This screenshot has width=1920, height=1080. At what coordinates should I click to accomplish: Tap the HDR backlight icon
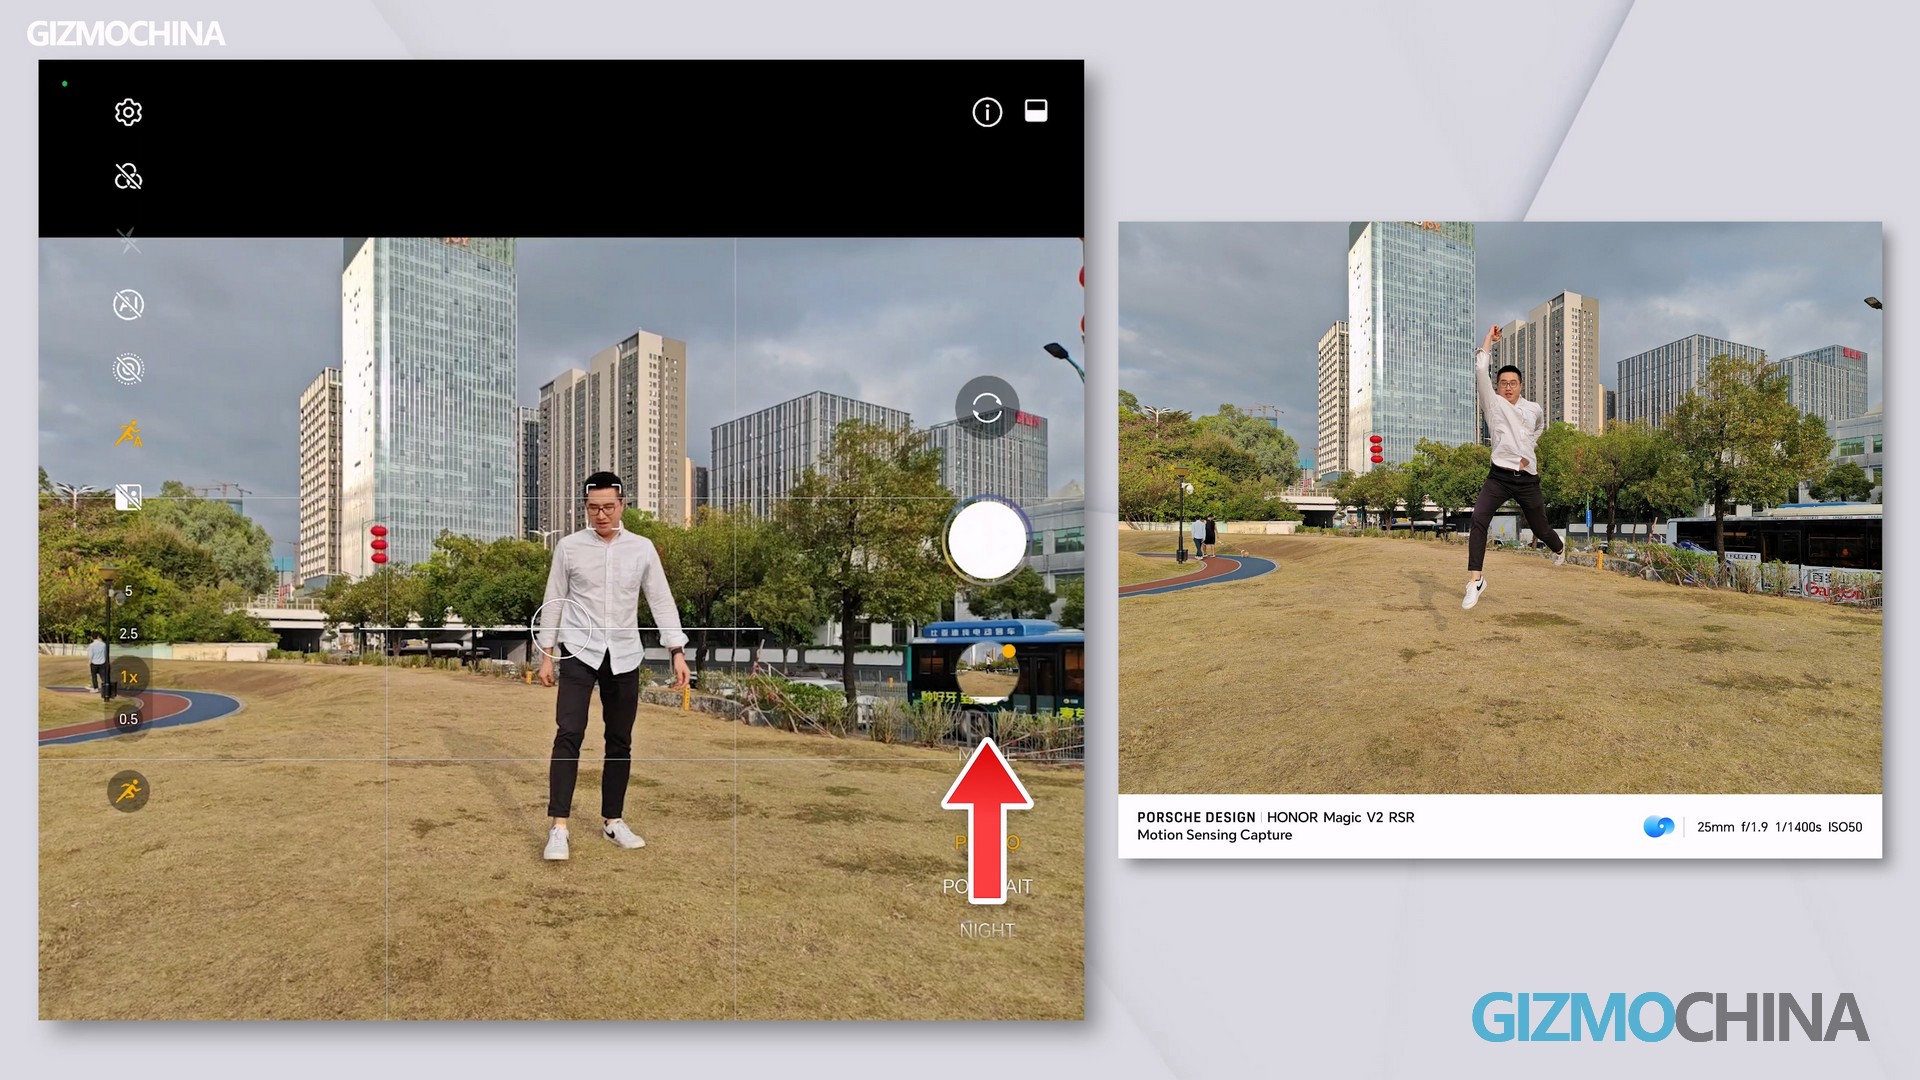(x=128, y=497)
